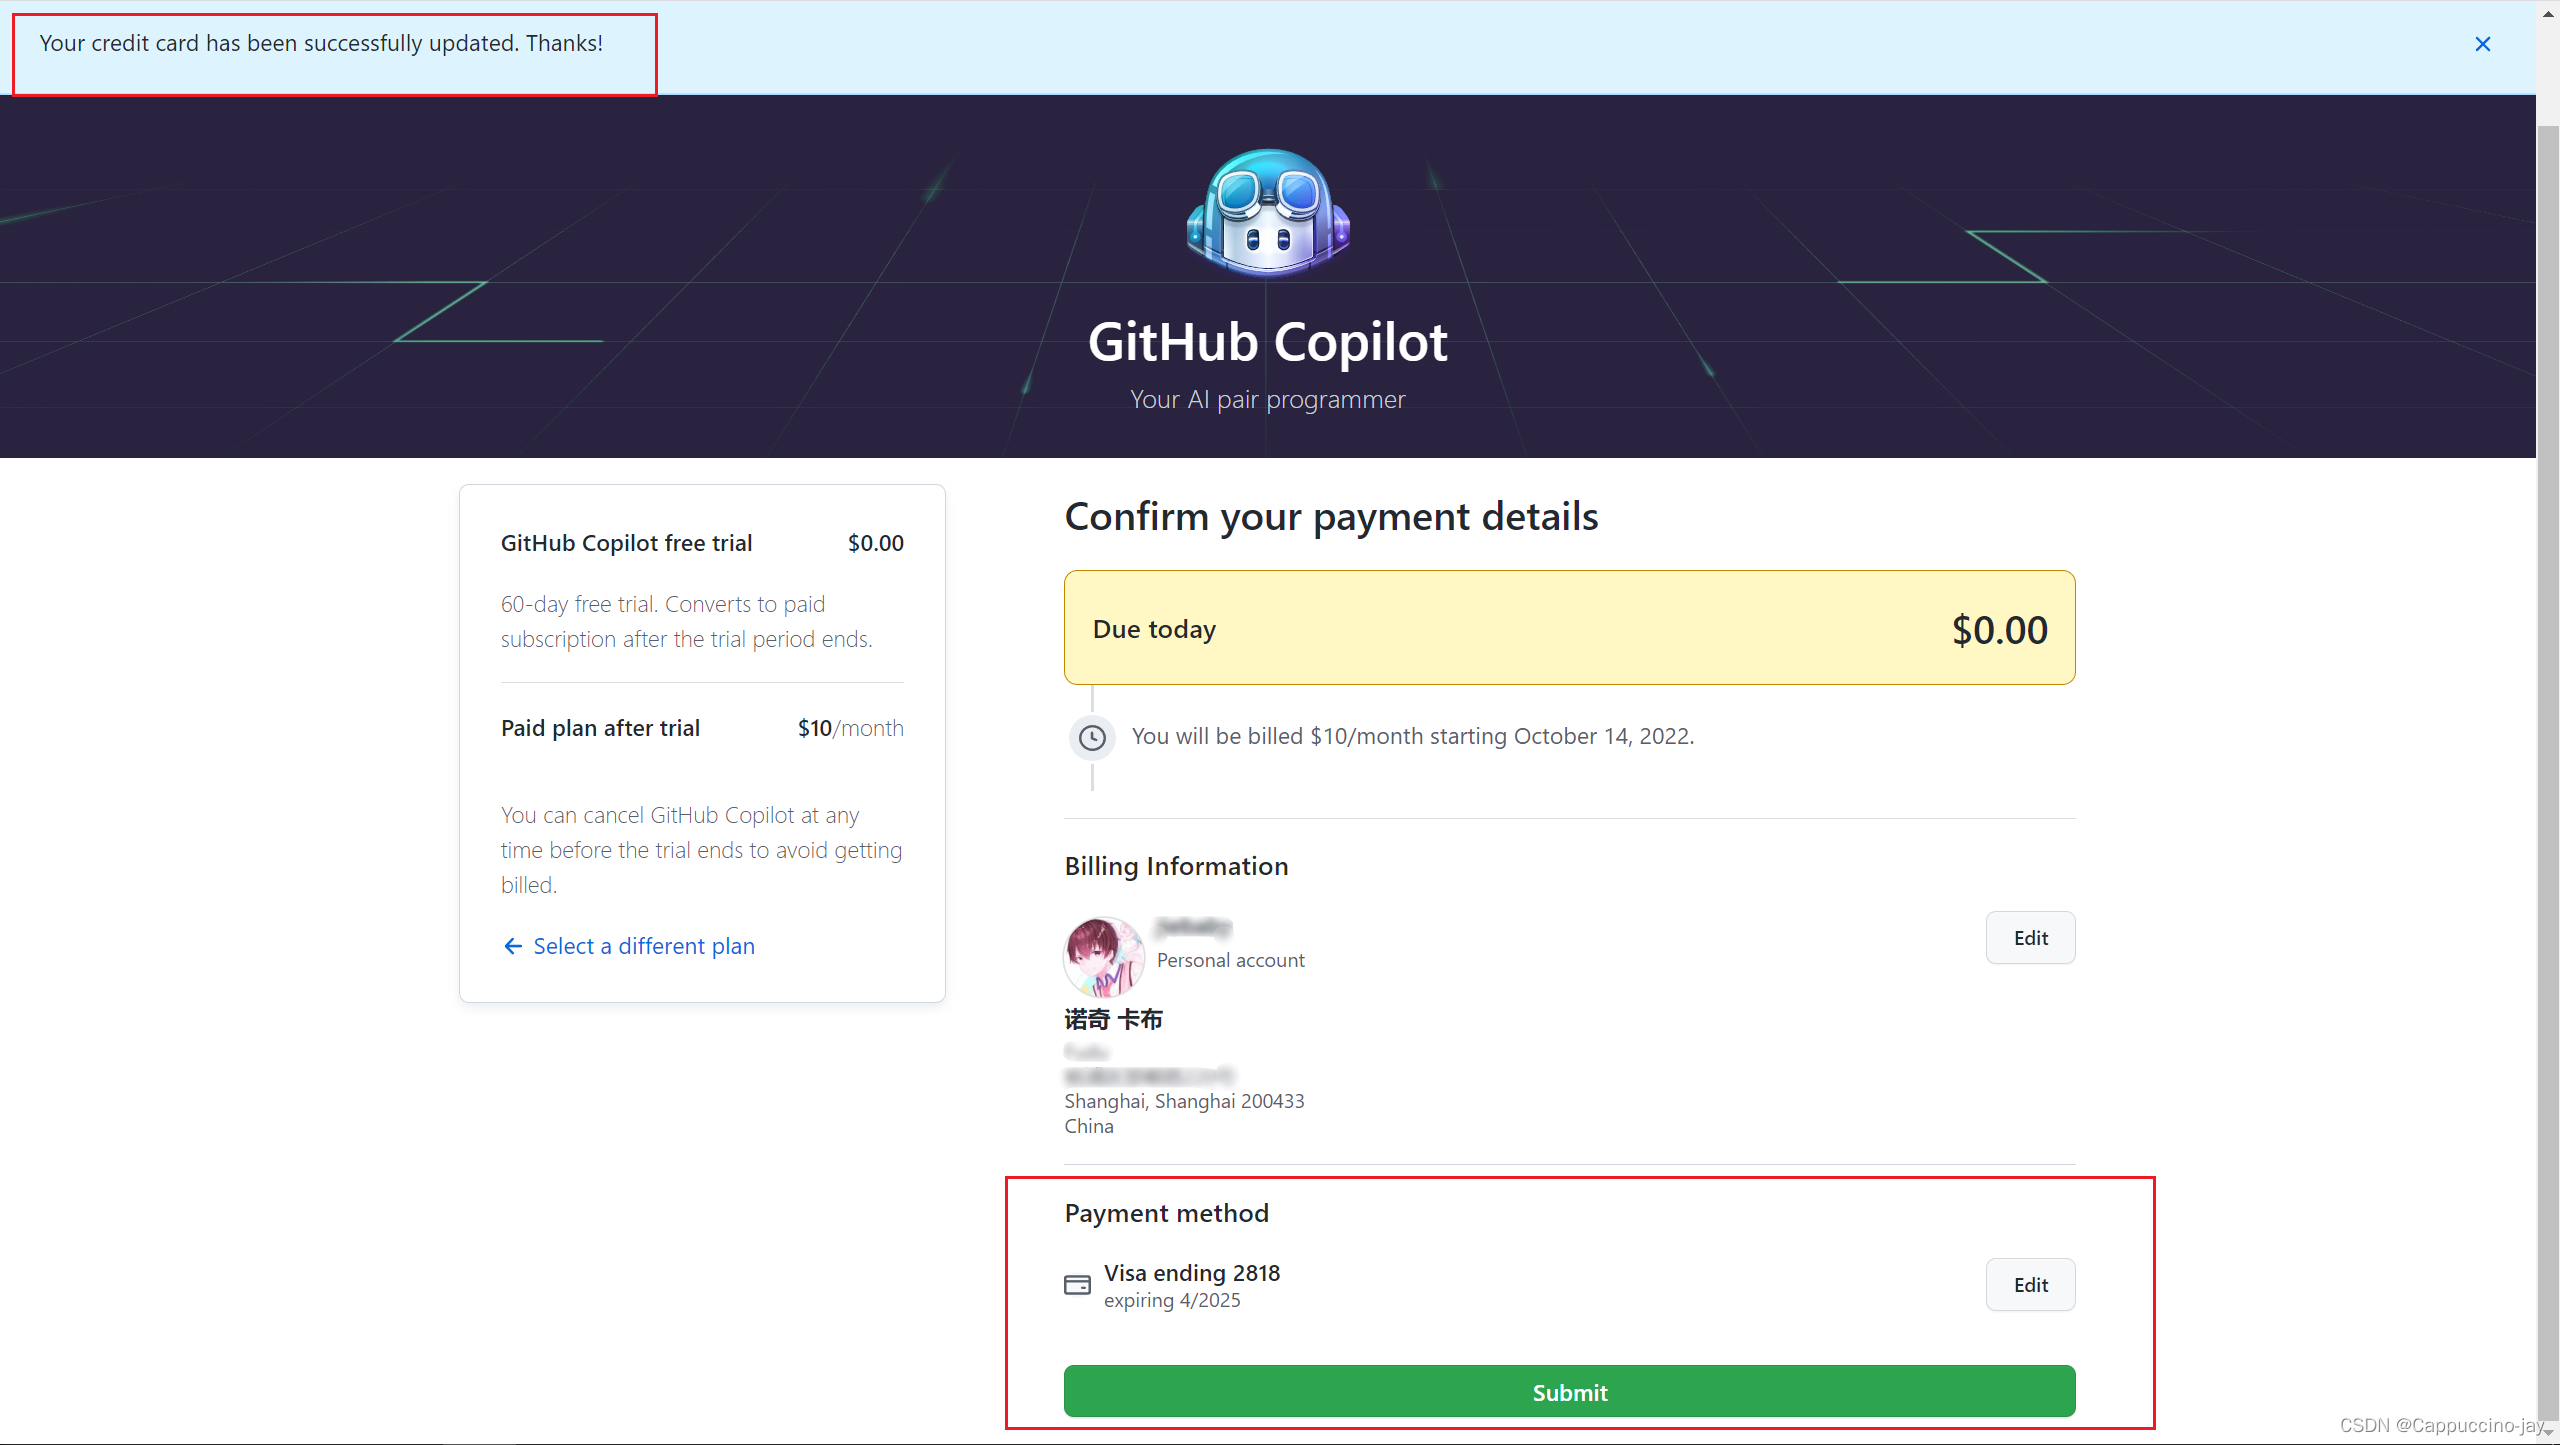Screen dimensions: 2560x1445
Task: Click the scrollbar down arrow
Action: point(2548,1433)
